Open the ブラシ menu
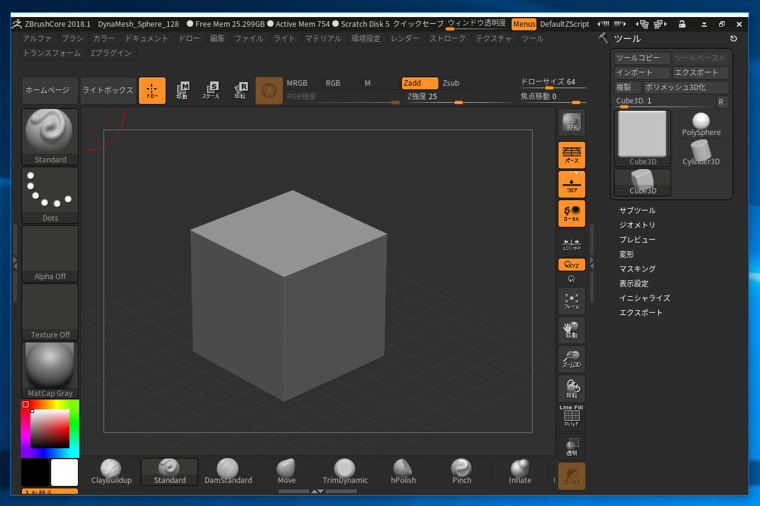The width and height of the screenshot is (760, 506). tap(72, 39)
